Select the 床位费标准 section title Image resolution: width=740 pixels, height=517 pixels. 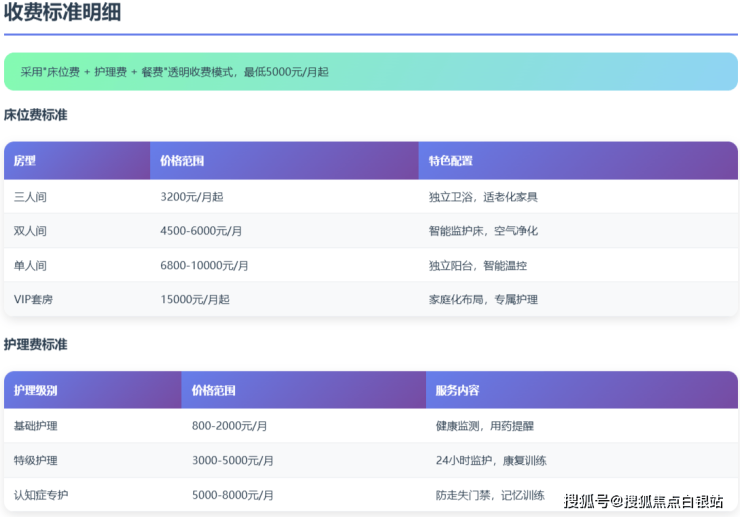(x=36, y=115)
